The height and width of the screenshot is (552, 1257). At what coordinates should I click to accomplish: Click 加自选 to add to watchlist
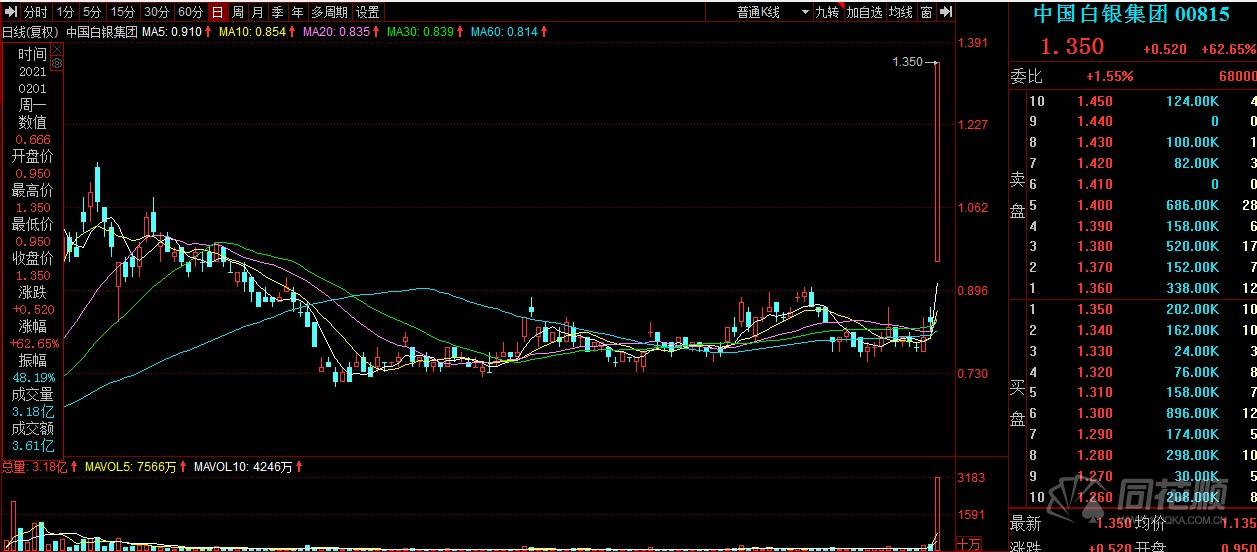864,12
